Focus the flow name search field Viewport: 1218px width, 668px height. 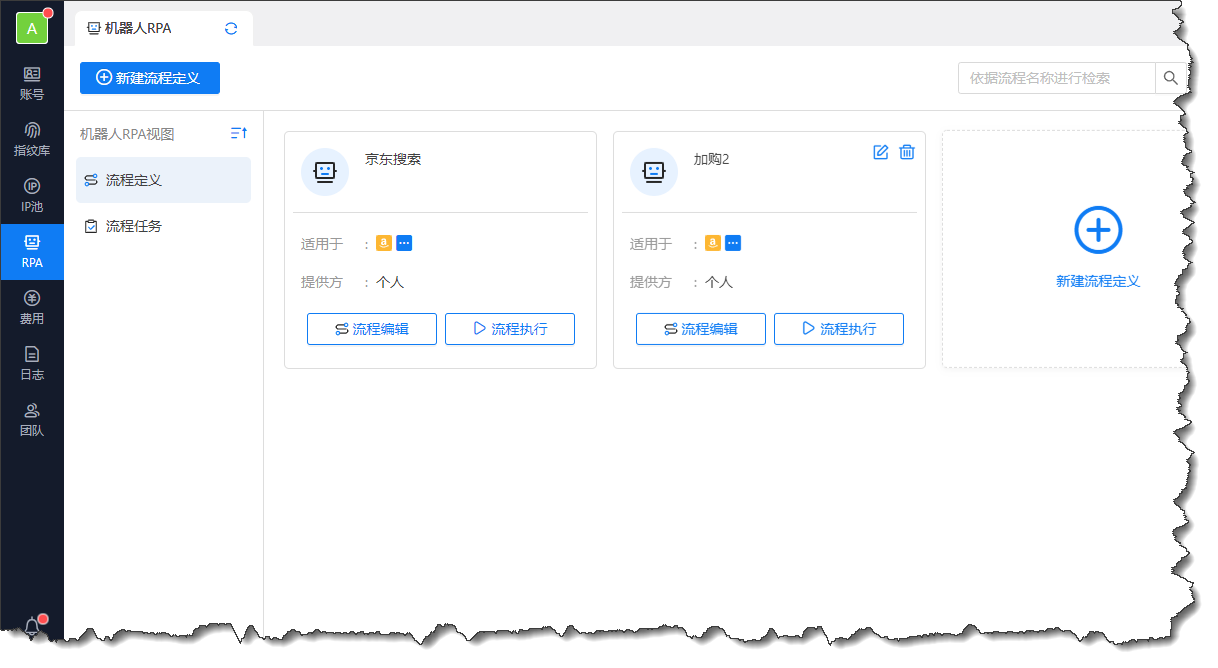point(1056,78)
